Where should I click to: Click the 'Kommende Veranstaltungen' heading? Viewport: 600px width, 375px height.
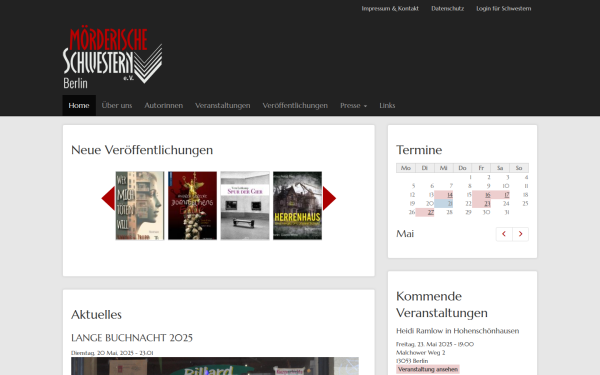click(442, 305)
